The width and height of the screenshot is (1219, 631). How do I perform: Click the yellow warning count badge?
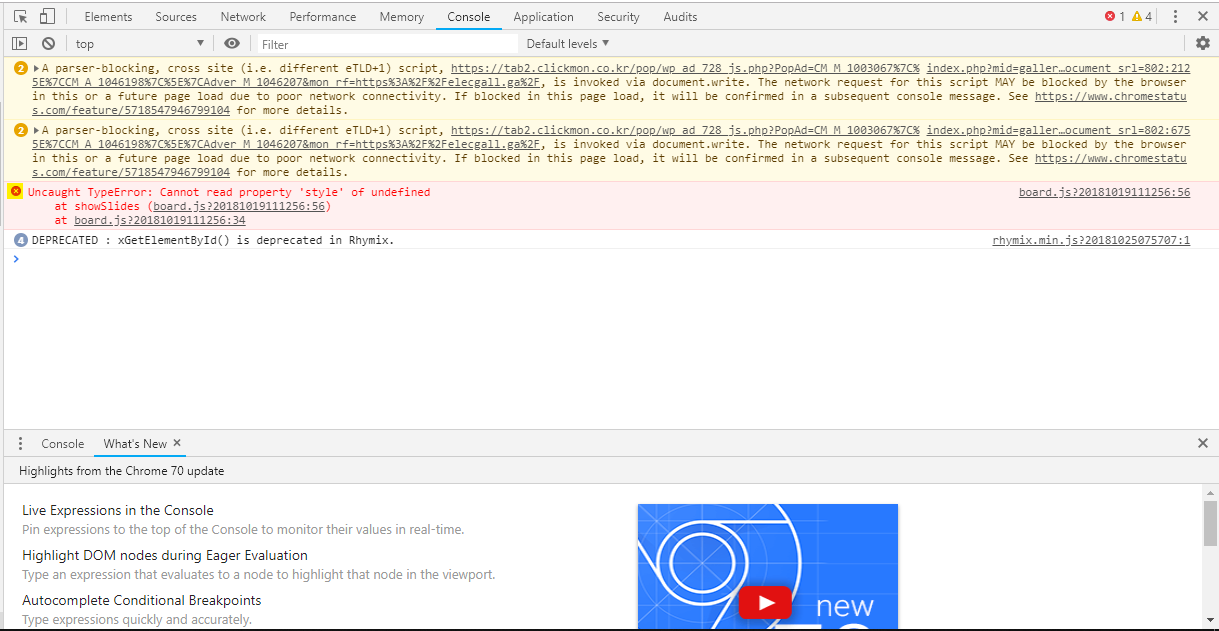point(1142,17)
